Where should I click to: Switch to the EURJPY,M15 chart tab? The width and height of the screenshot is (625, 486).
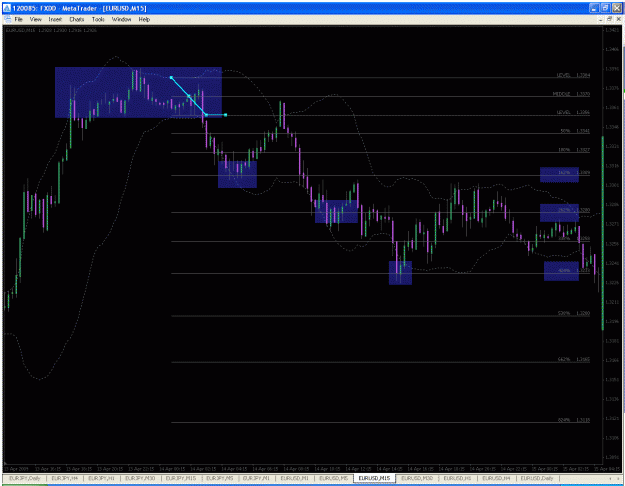(x=181, y=478)
